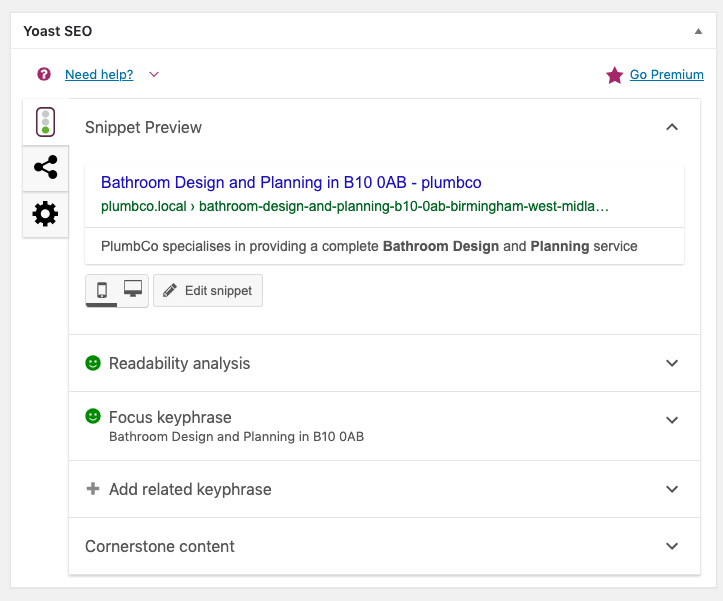
Task: Collapse the Yoast SEO metabox triangle
Action: [x=699, y=31]
